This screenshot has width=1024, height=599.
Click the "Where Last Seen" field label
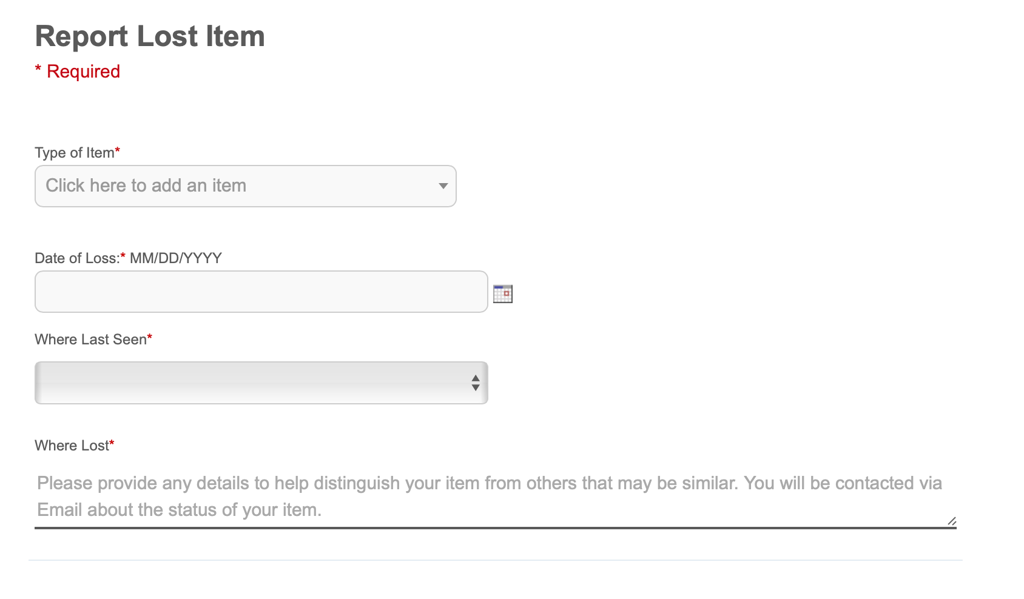tap(90, 340)
